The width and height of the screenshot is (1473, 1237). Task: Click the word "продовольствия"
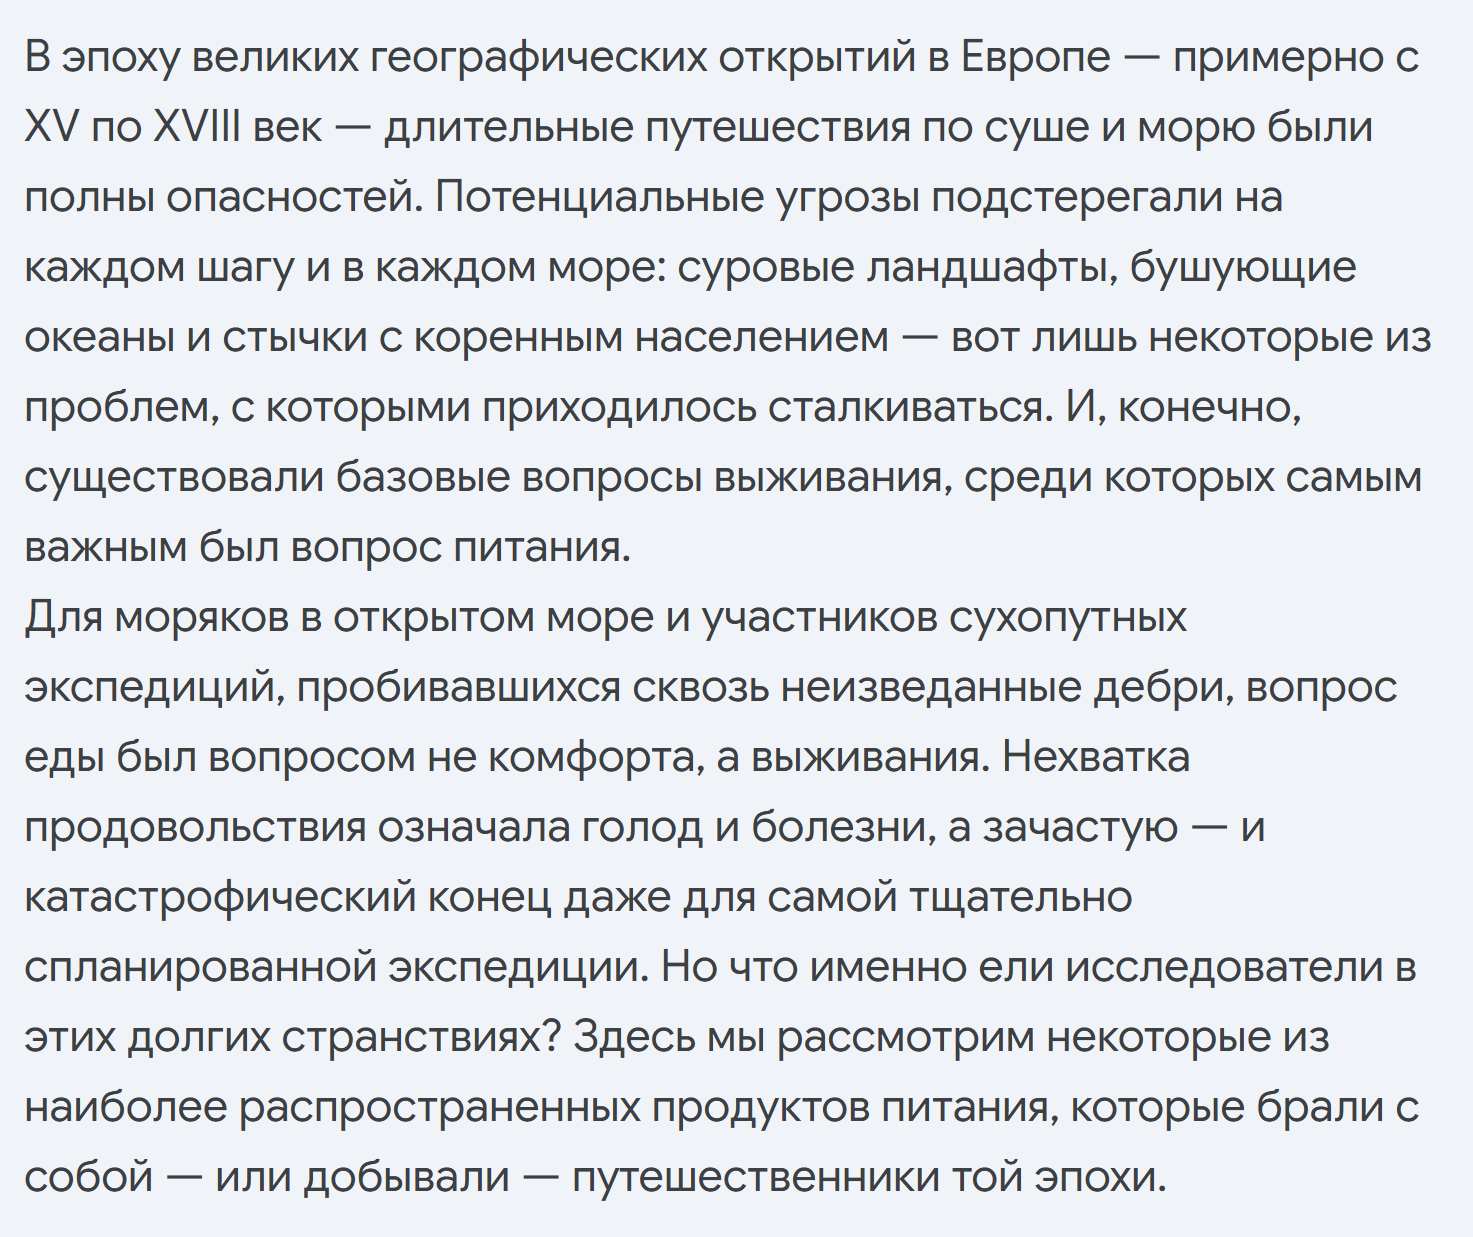195,828
